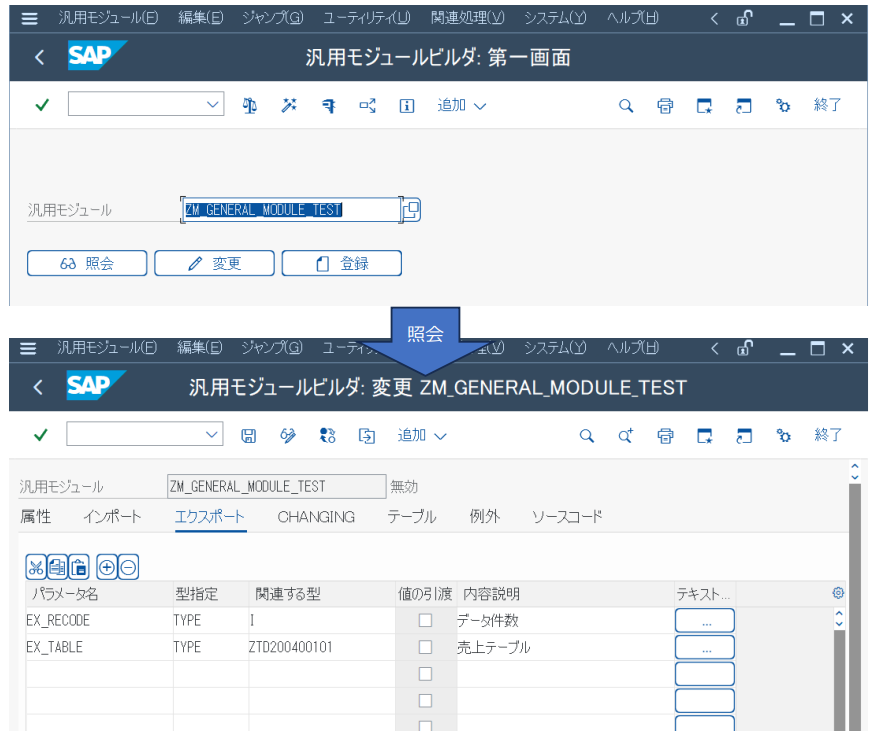Viewport: 887px width, 735px height.
Task: Click the find next icon in lower window toolbar
Action: click(x=626, y=436)
